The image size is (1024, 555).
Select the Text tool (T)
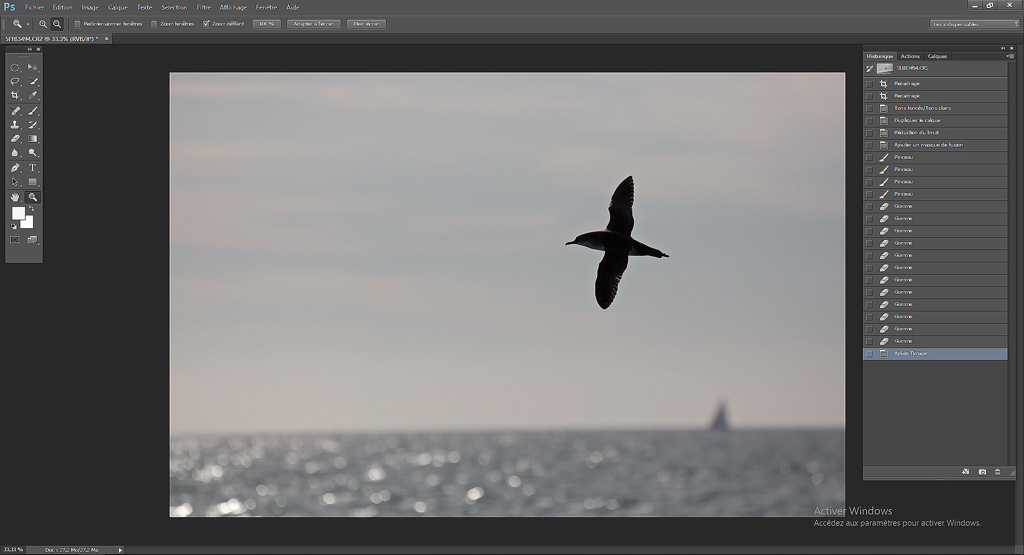coord(33,168)
